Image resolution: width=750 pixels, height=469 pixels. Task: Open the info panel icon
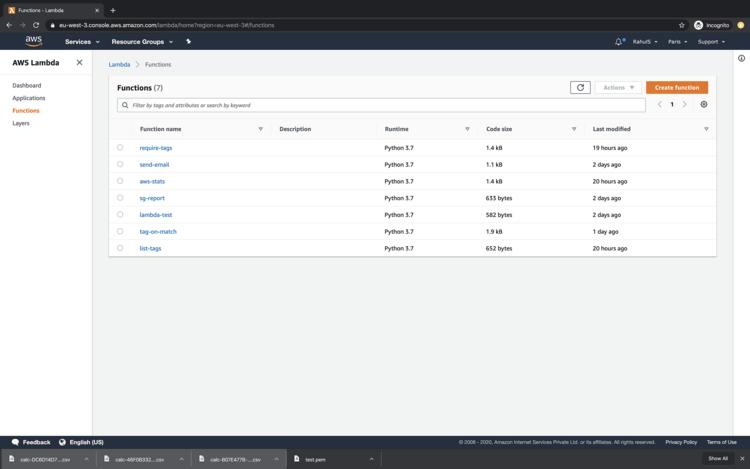[x=741, y=58]
